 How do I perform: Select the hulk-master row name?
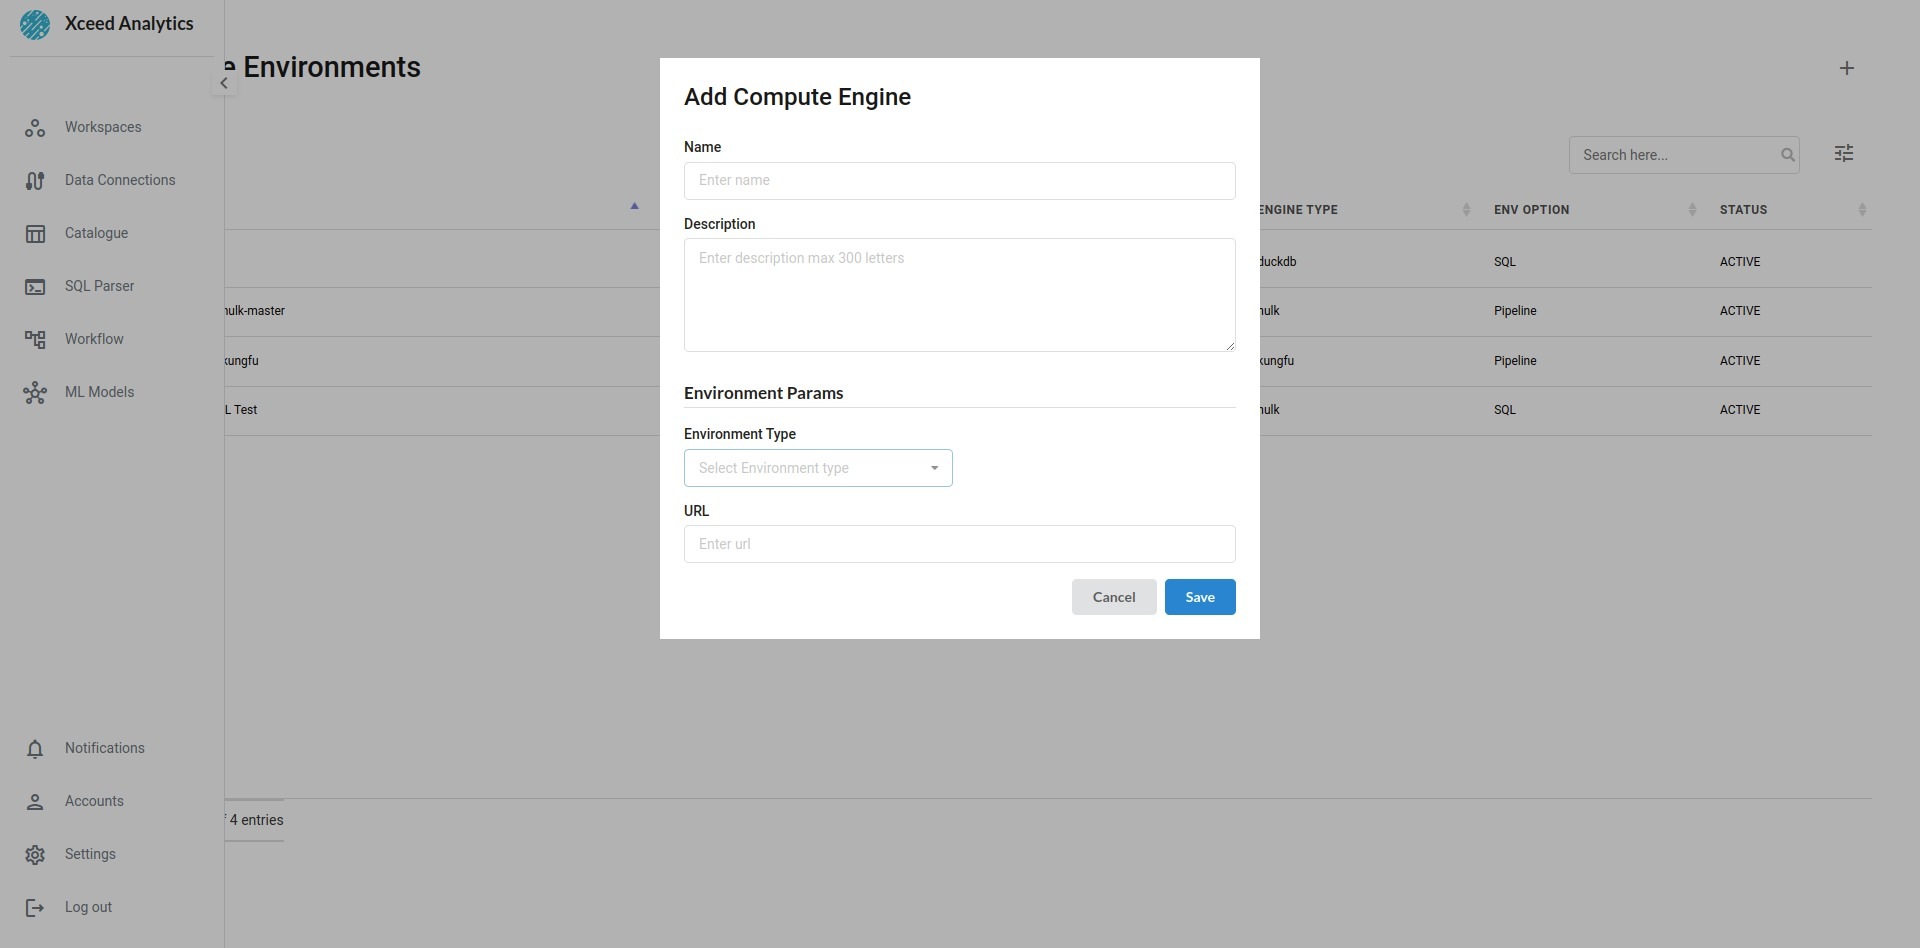point(254,311)
